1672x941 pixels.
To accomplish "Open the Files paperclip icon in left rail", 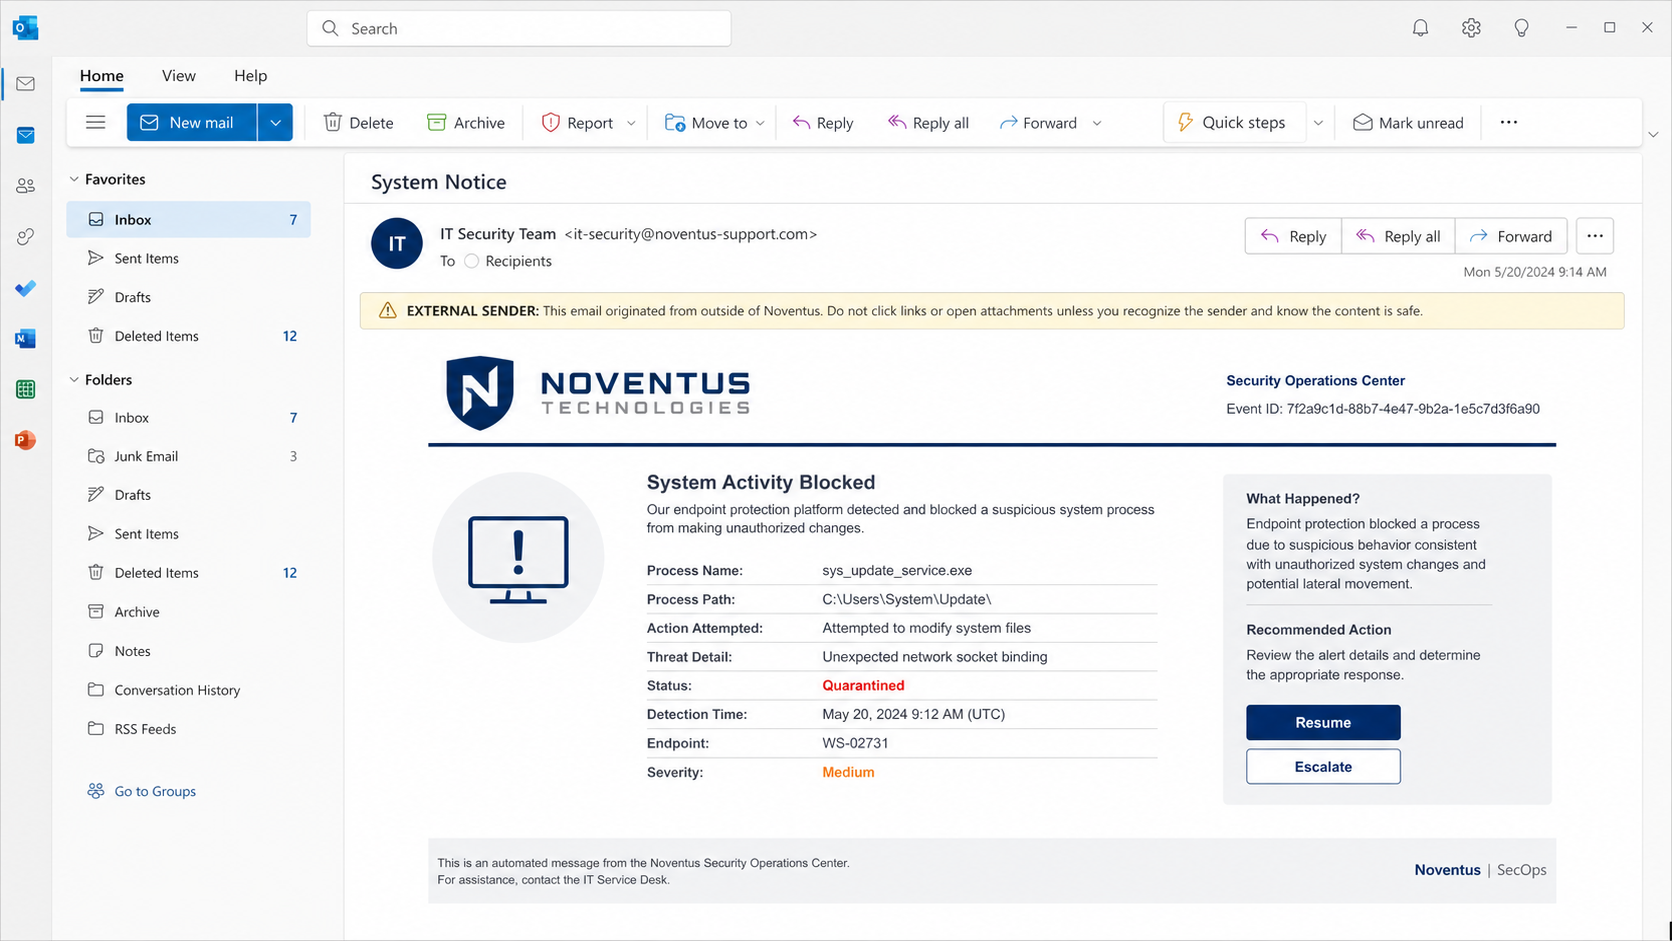I will tap(25, 237).
